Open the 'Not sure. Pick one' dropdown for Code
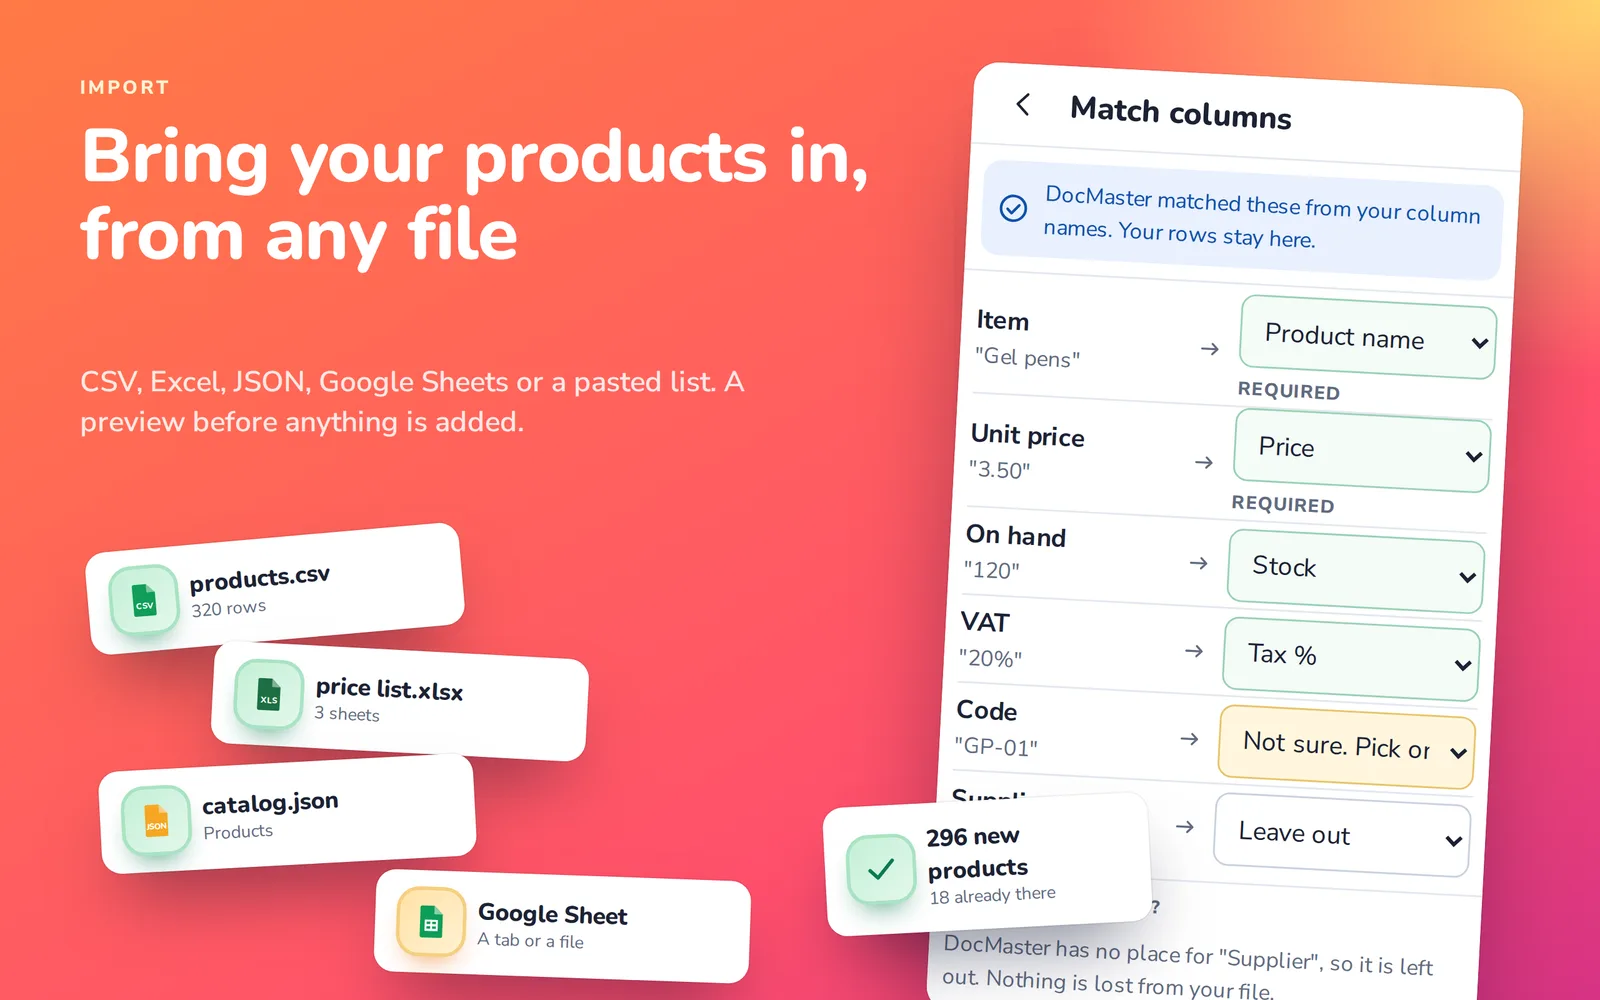This screenshot has height=1000, width=1600. [x=1346, y=746]
